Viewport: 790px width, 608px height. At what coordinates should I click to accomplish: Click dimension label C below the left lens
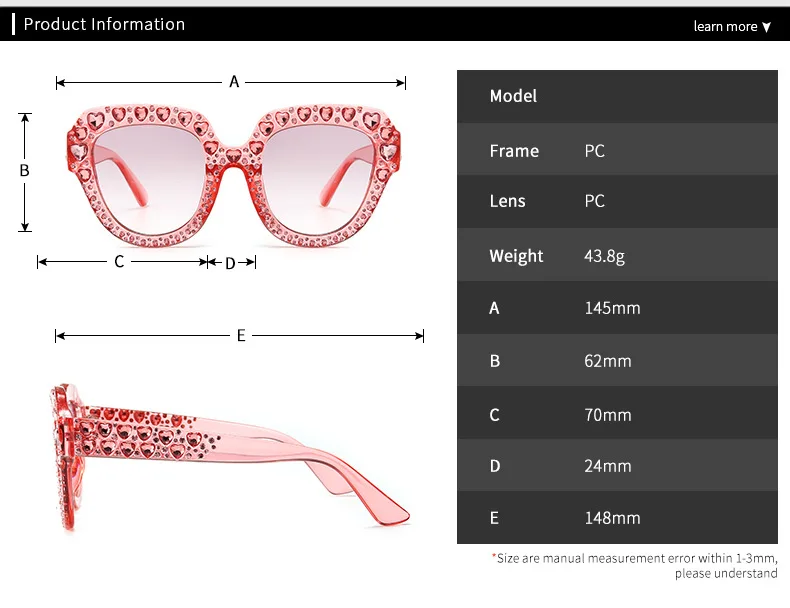click(x=119, y=261)
